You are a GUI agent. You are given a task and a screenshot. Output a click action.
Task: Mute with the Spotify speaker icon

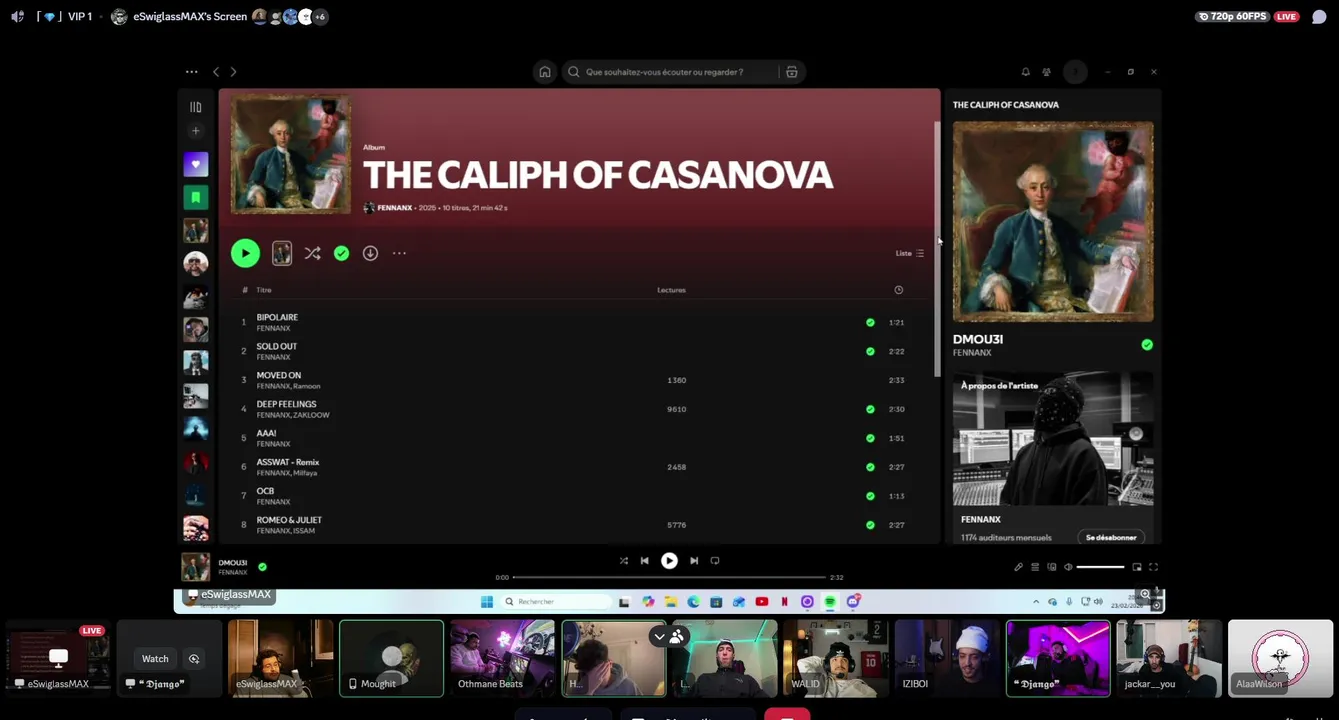pos(1068,567)
